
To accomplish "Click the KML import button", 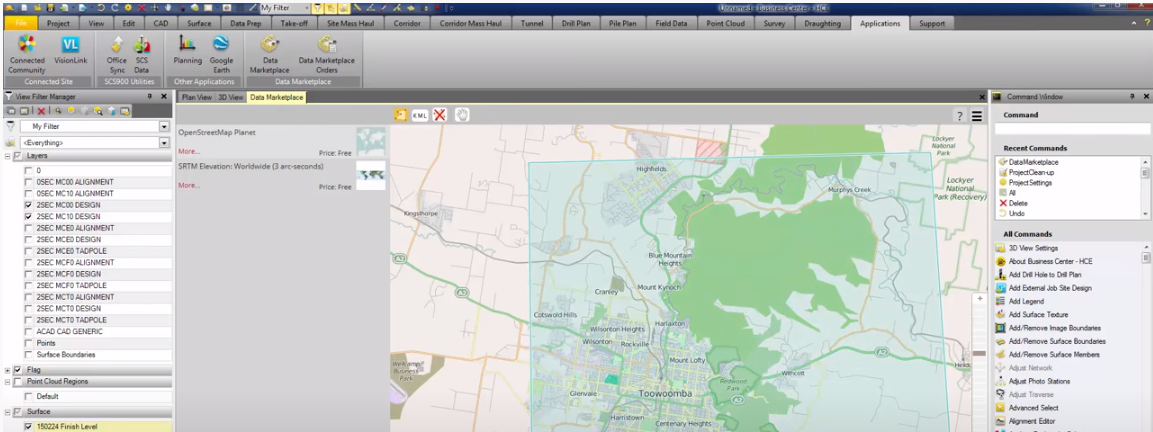I will coord(420,115).
